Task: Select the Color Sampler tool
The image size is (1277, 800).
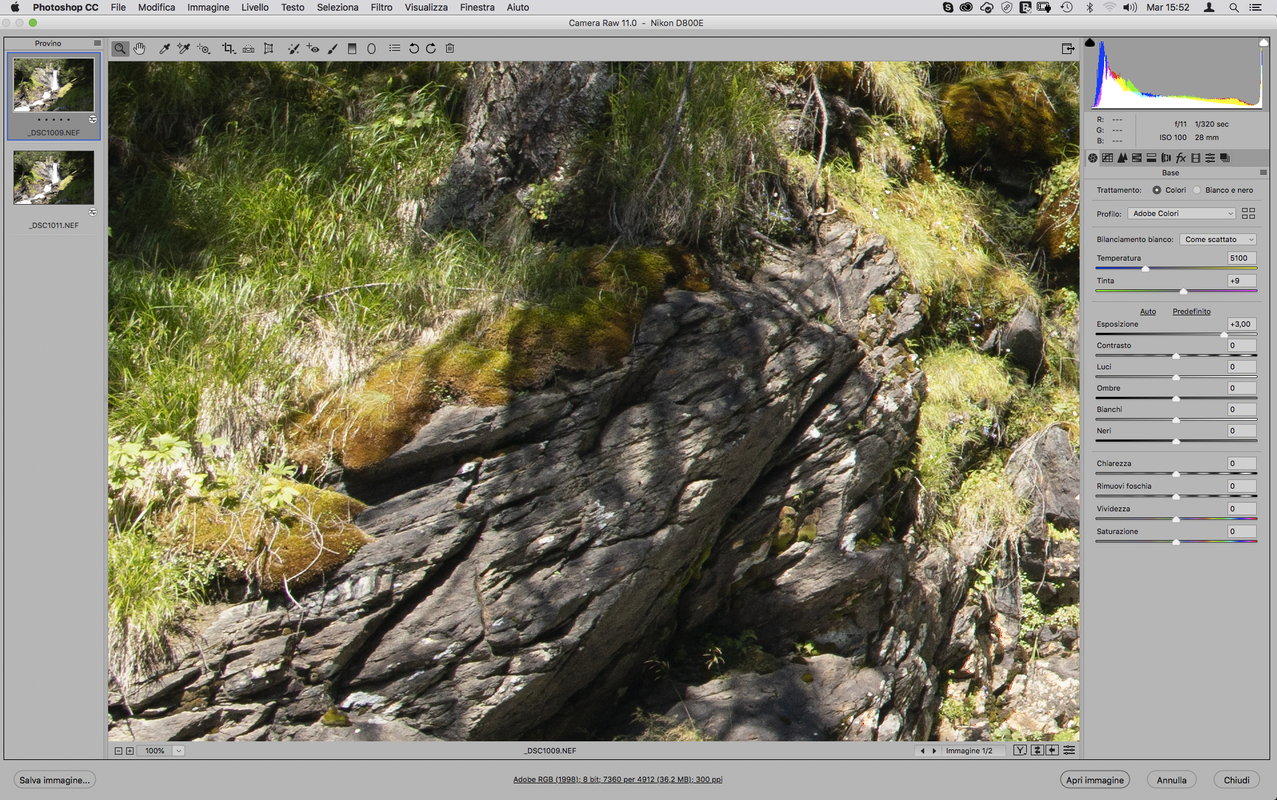Action: pyautogui.click(x=184, y=48)
